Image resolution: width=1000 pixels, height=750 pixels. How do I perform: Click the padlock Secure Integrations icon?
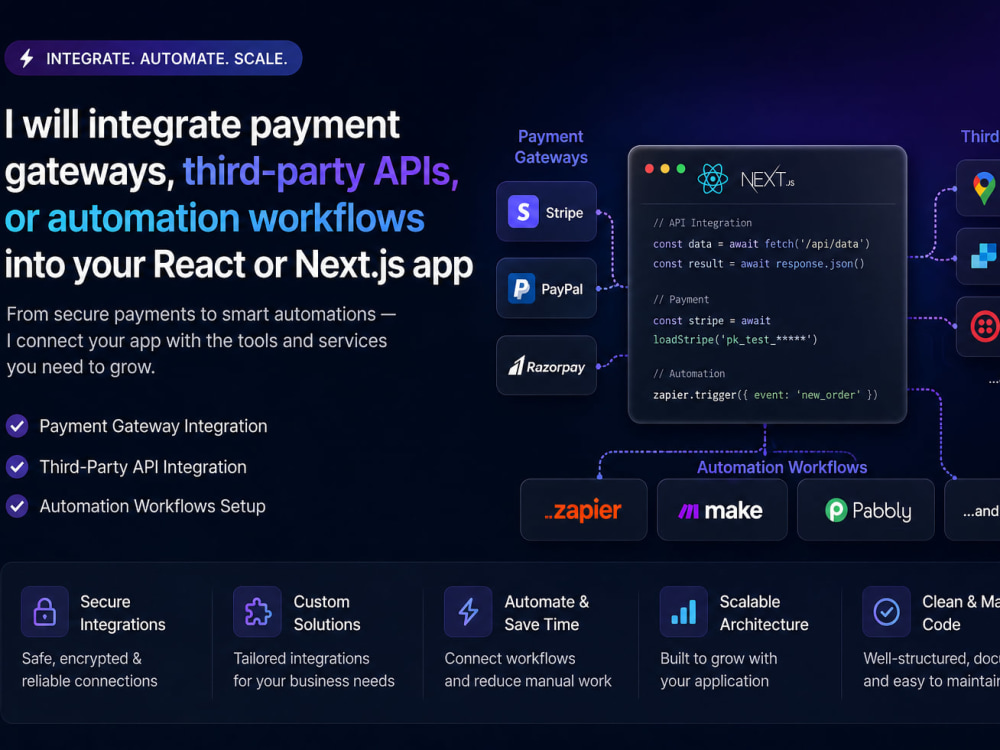point(45,612)
